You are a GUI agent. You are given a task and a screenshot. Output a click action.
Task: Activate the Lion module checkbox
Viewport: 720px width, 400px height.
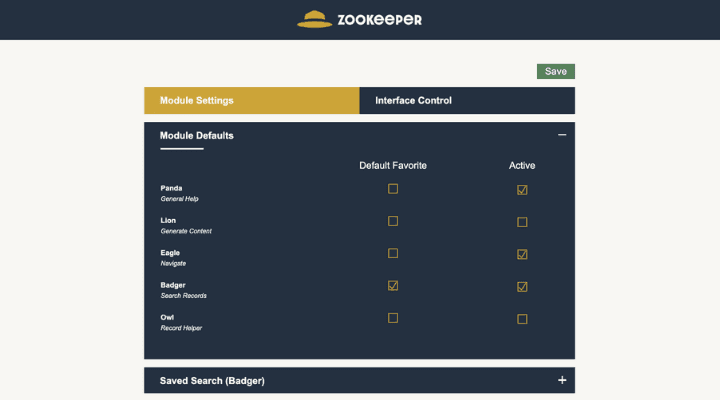click(x=522, y=222)
